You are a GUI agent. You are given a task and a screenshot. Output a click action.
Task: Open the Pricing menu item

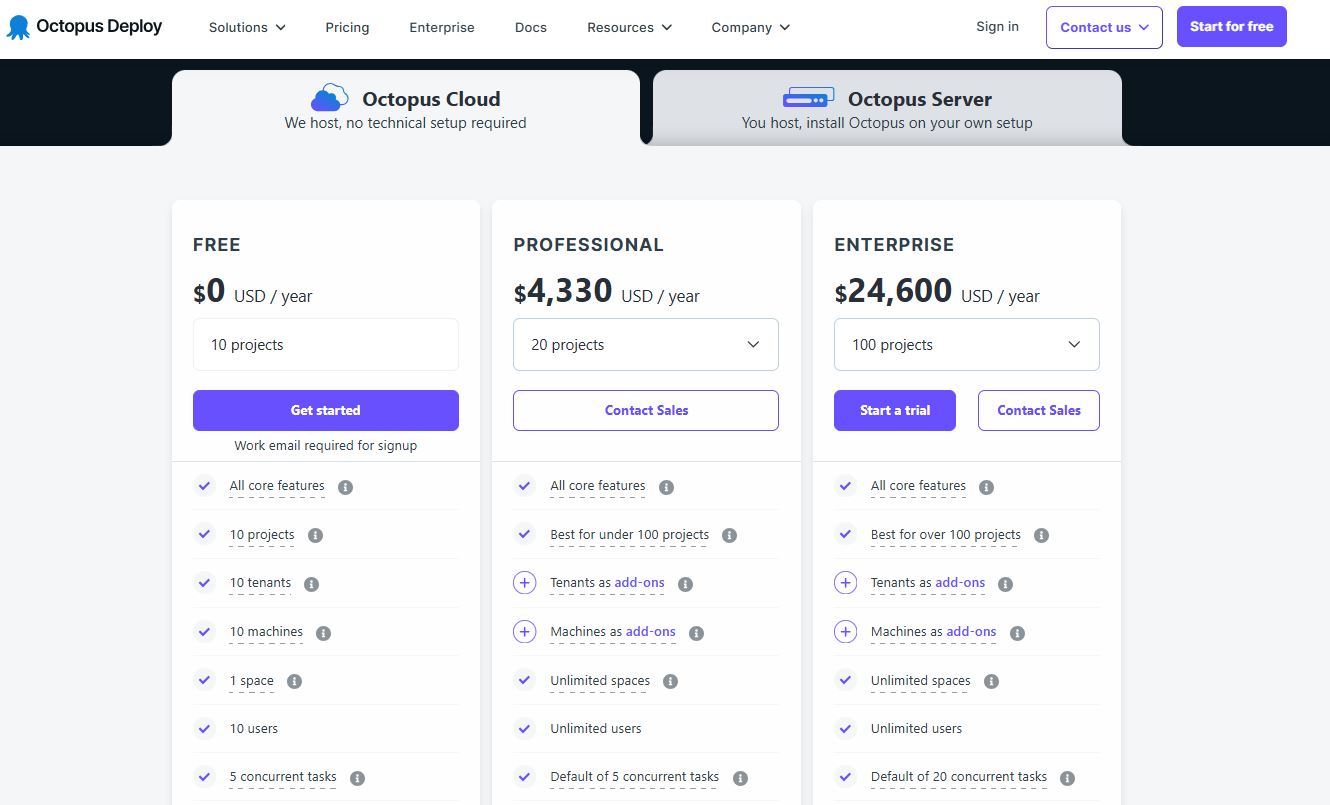pos(347,27)
